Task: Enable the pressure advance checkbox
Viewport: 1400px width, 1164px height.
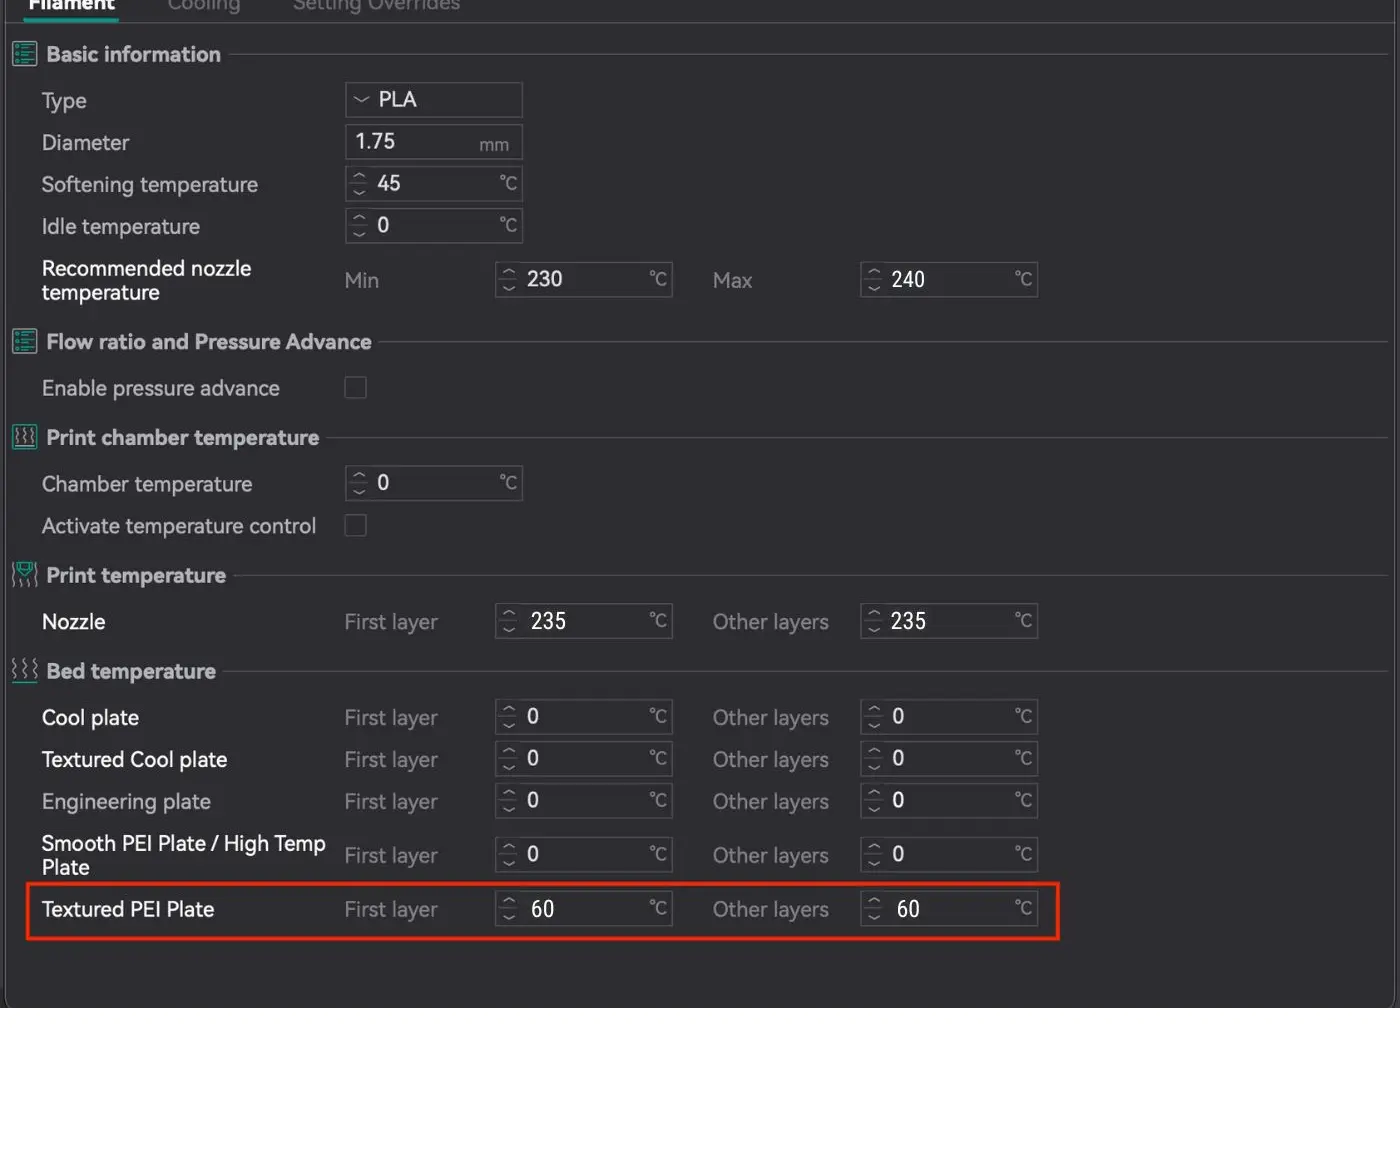Action: pos(355,388)
